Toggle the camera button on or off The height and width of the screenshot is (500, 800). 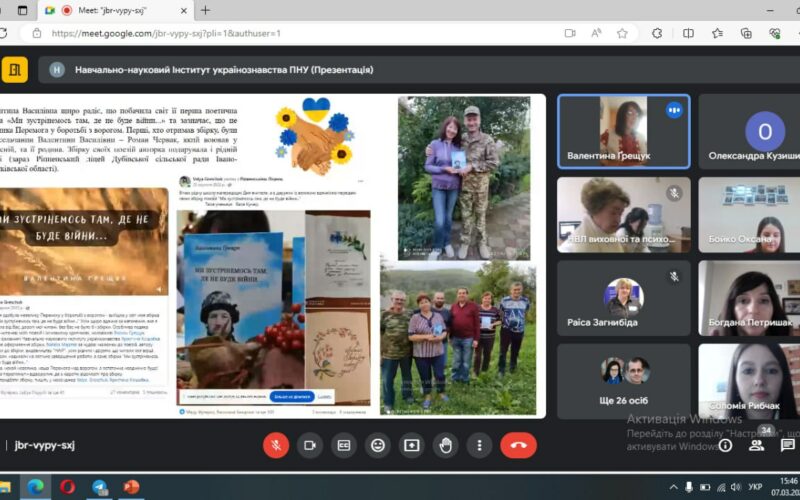pyautogui.click(x=310, y=445)
